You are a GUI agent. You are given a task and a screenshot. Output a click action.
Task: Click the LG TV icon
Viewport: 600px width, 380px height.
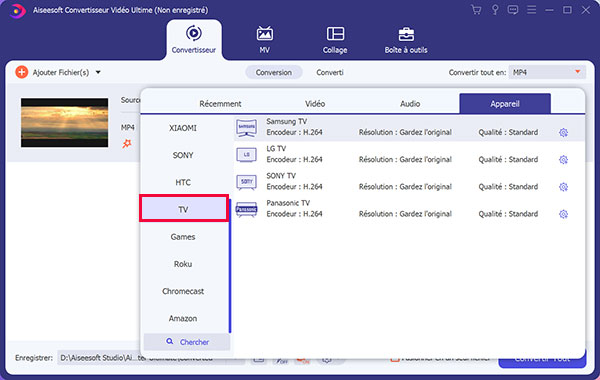(246, 155)
